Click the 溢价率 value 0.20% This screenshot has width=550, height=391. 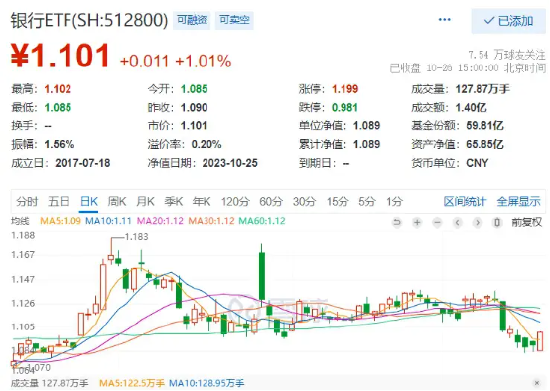pos(206,144)
